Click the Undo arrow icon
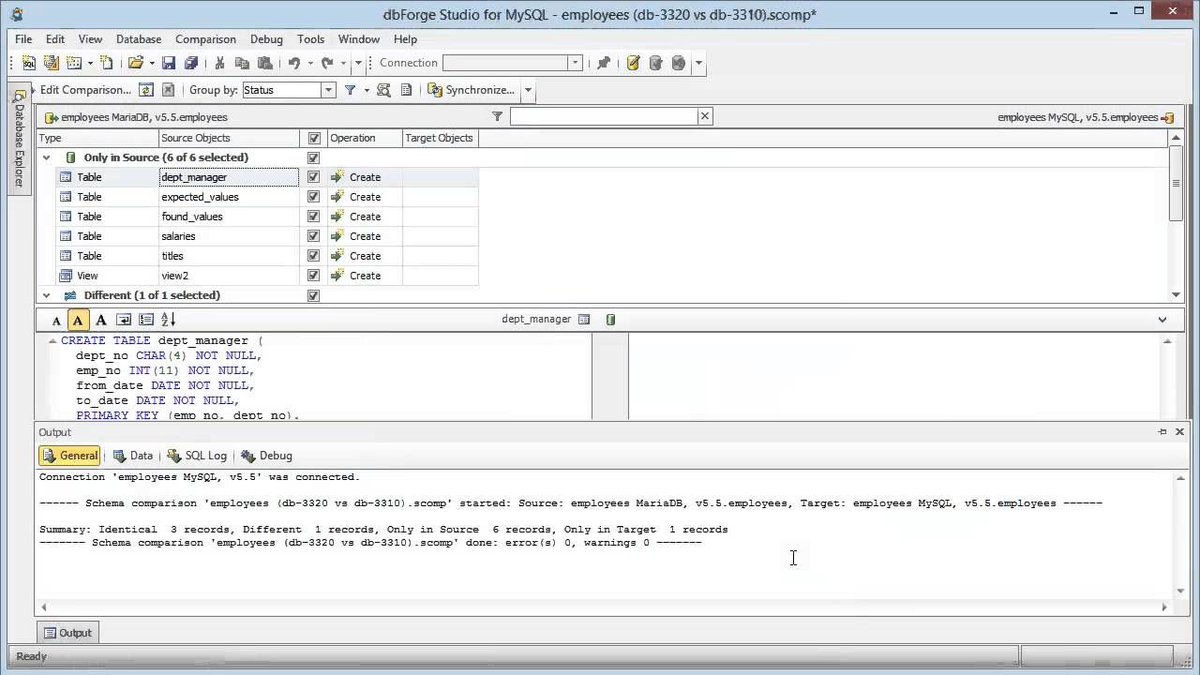Screen dimensions: 1200x675 click(x=294, y=63)
